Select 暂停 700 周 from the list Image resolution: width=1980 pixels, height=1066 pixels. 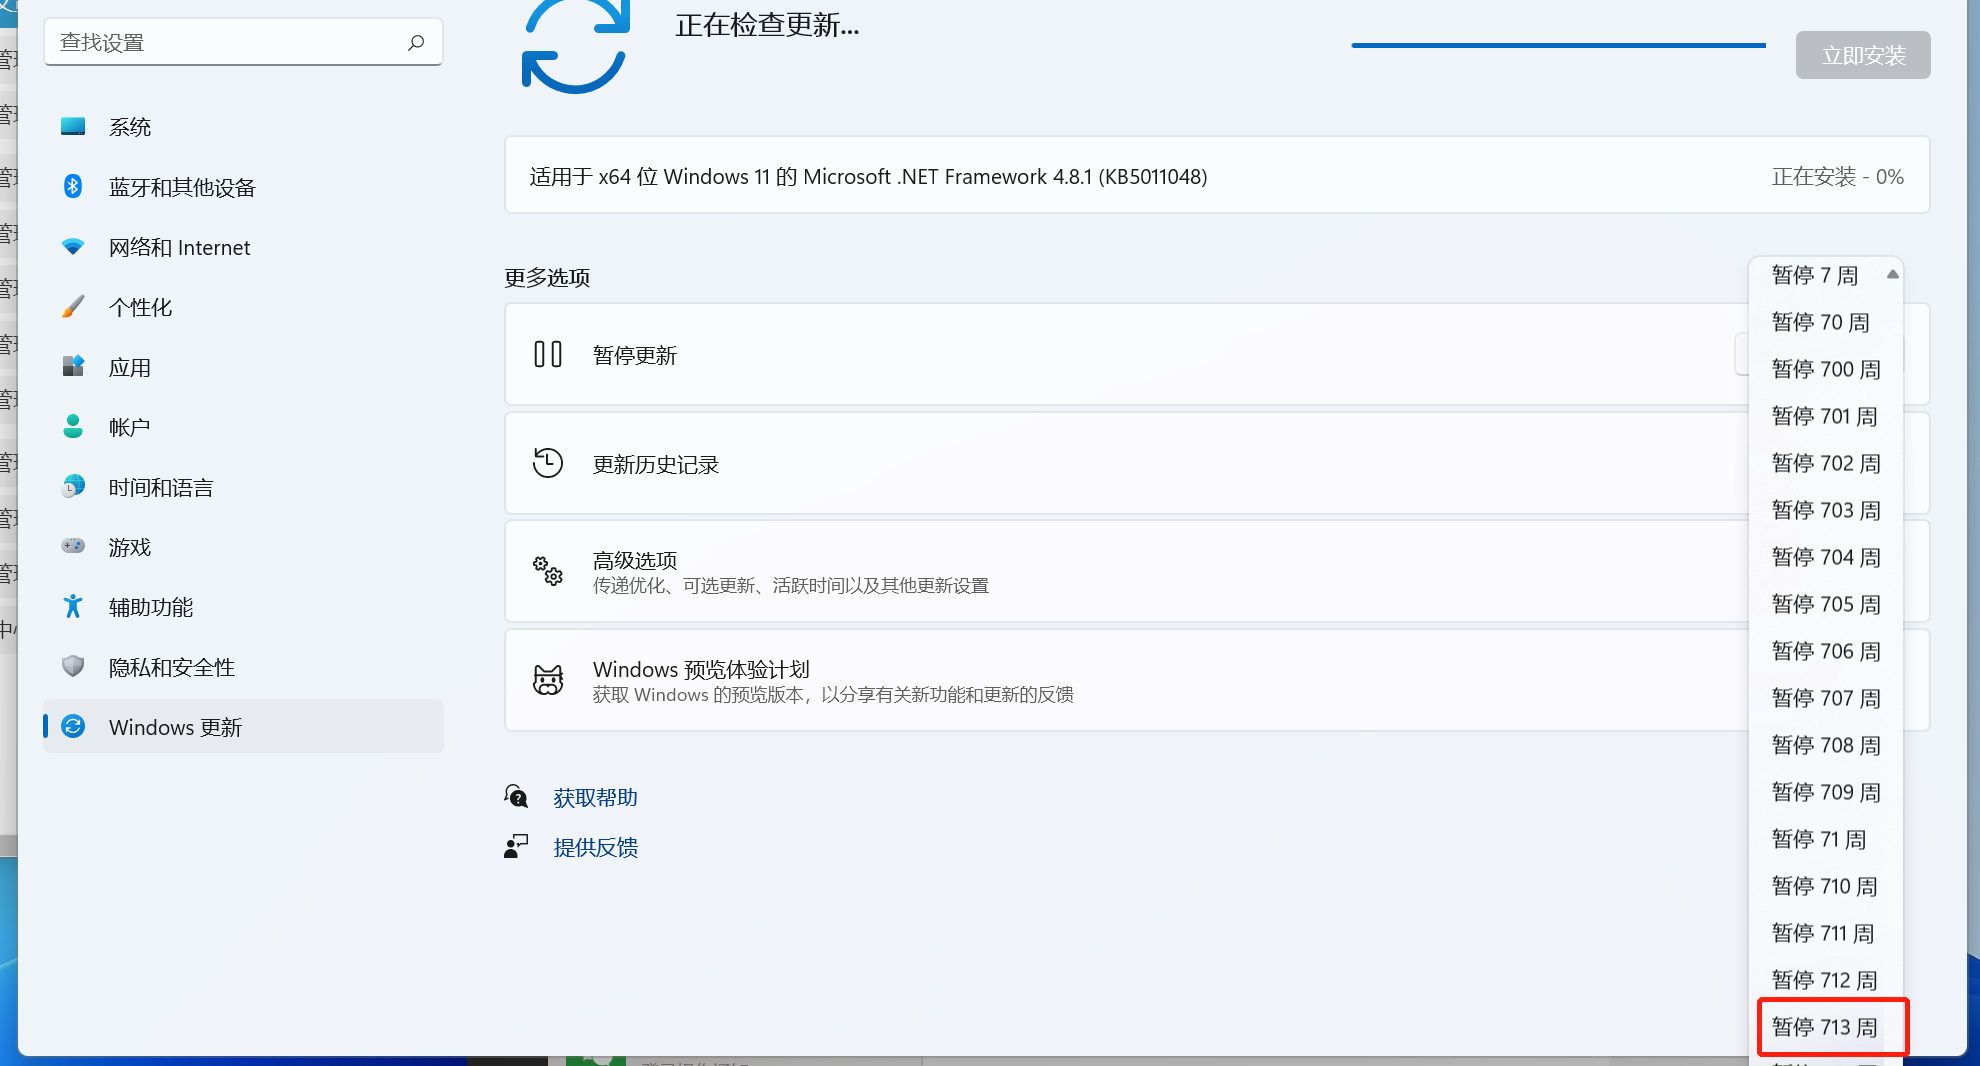pyautogui.click(x=1825, y=369)
